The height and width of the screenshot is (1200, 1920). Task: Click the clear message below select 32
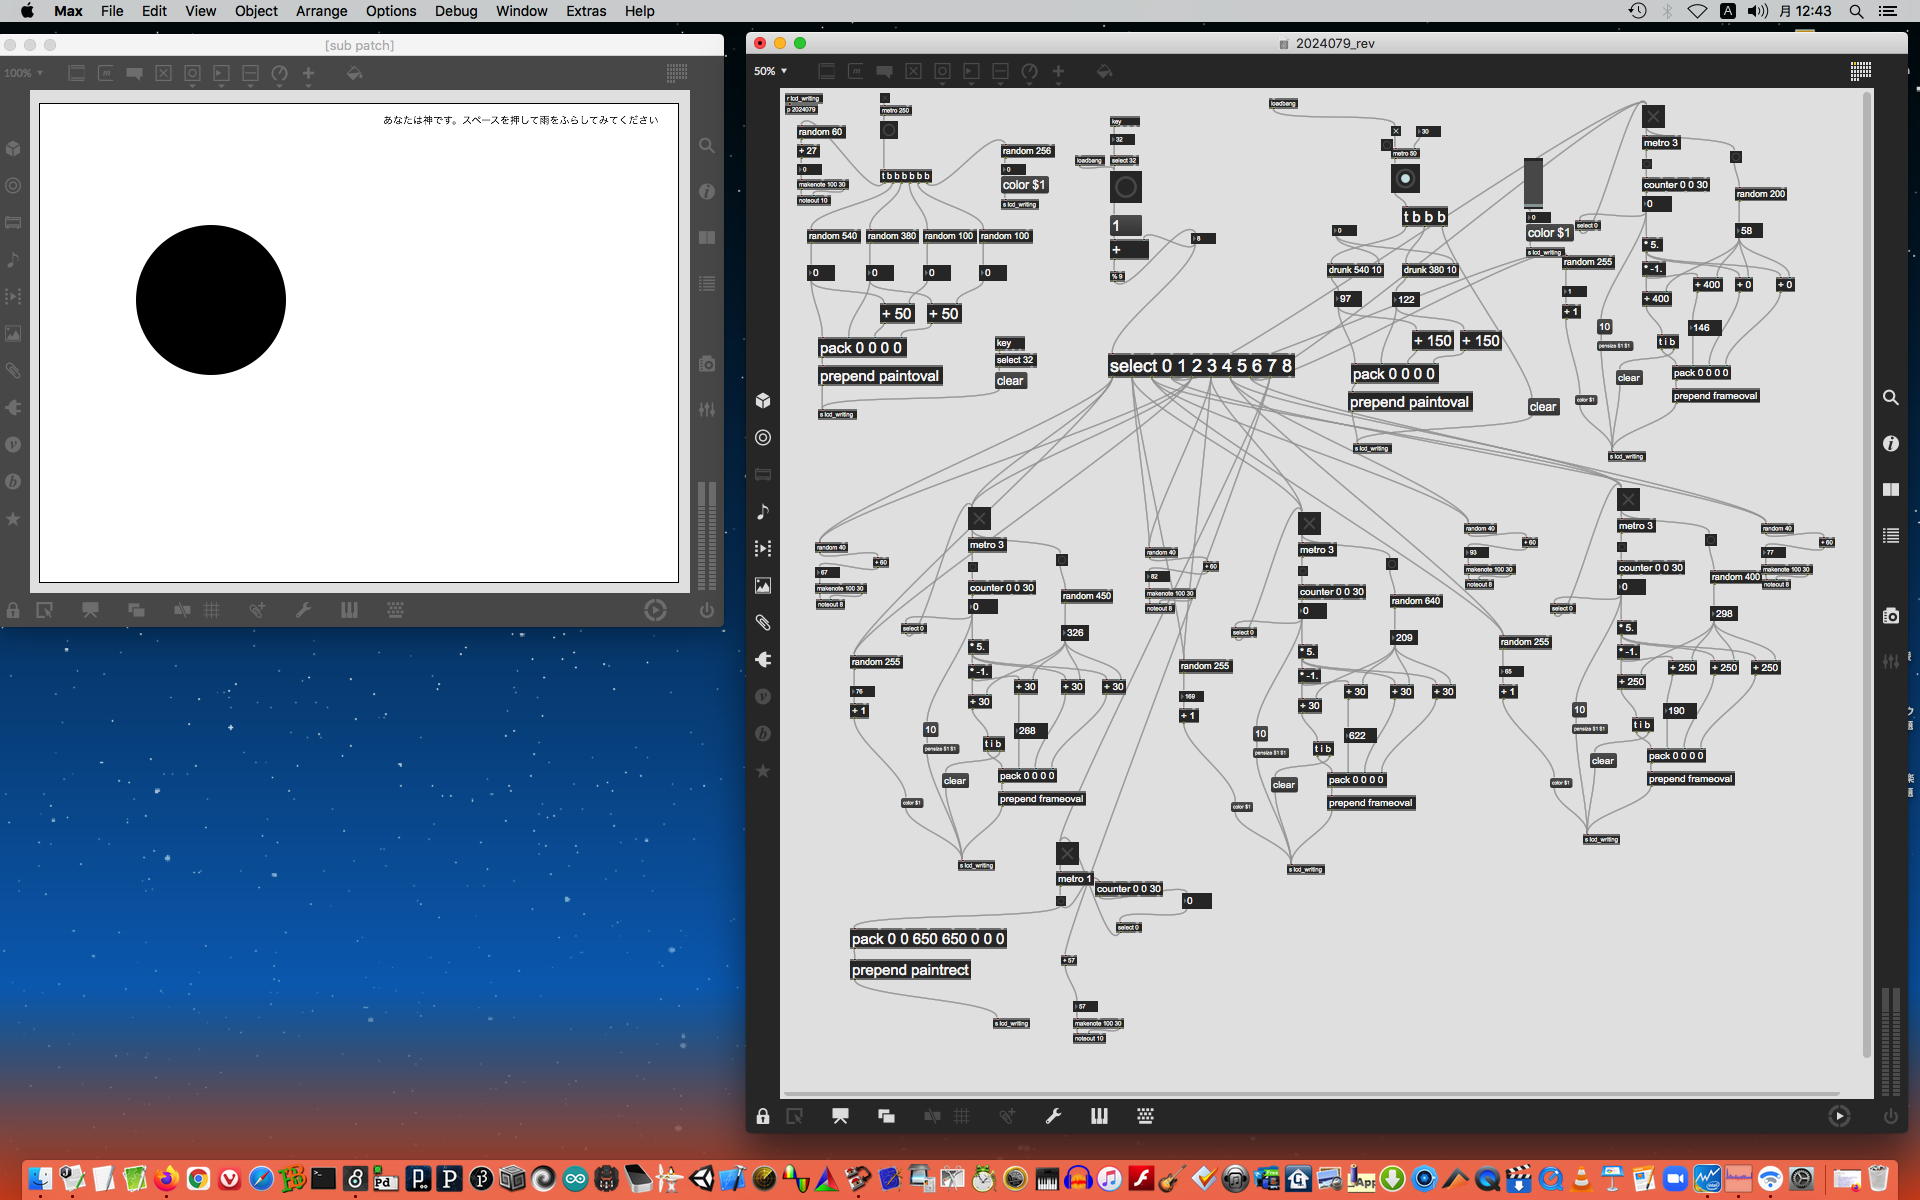point(1009,381)
